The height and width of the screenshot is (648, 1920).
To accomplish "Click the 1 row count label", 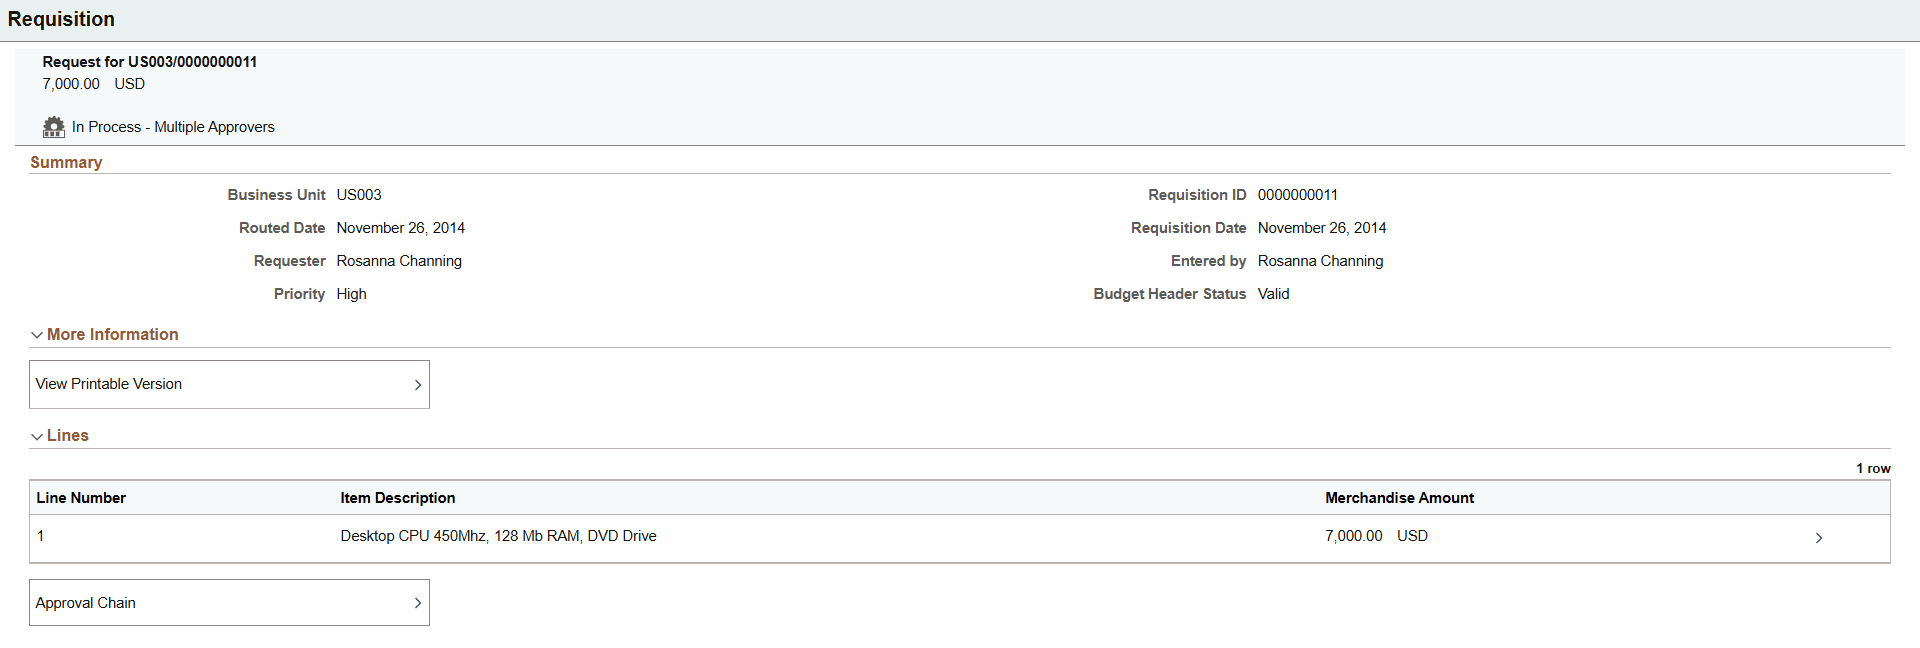I will coord(1873,469).
